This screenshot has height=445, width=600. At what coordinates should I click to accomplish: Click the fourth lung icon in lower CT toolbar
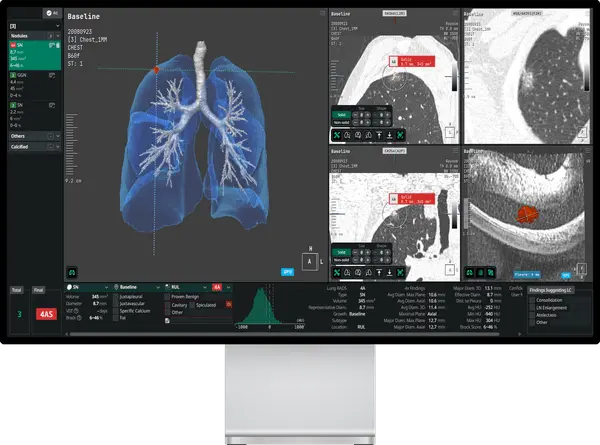(x=368, y=272)
